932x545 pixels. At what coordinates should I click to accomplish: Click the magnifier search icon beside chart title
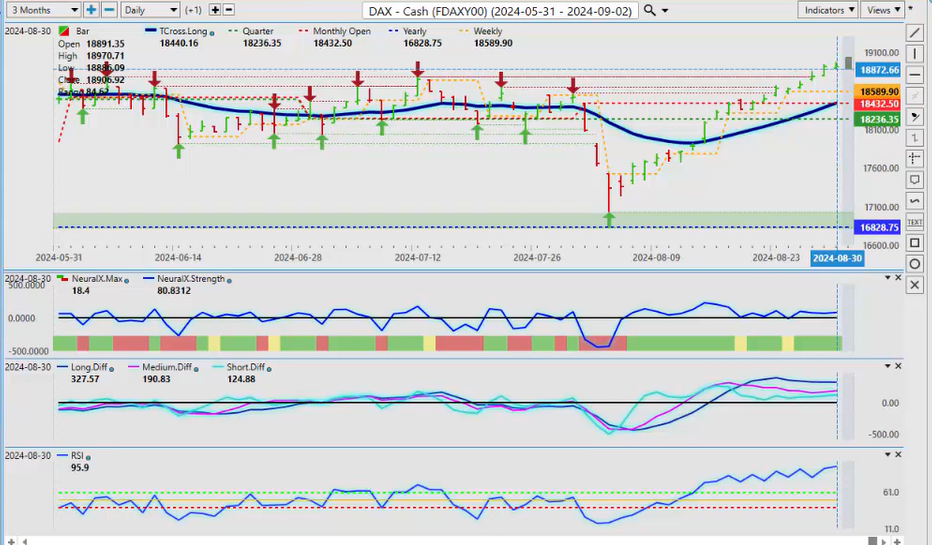[x=650, y=10]
